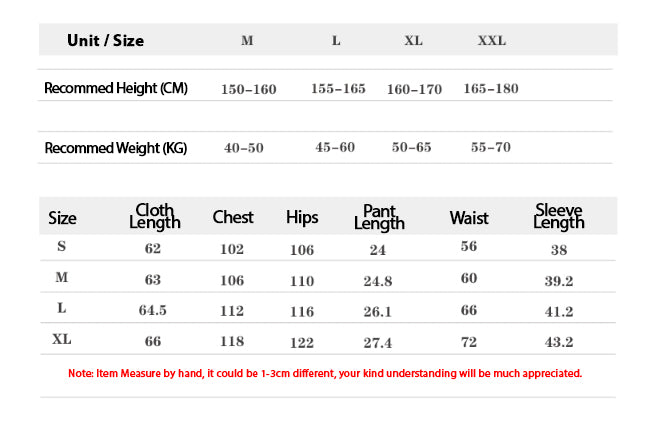
Task: Click the "Recommed Height (CM)" row label
Action: [x=116, y=88]
